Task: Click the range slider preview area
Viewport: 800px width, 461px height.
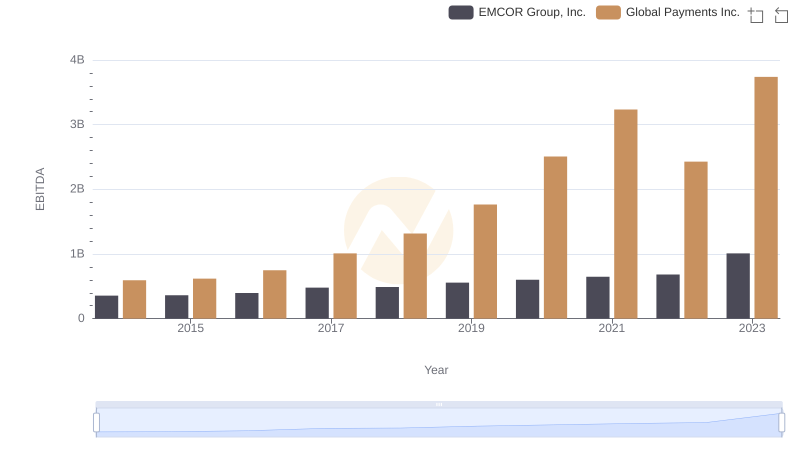Action: 439,423
